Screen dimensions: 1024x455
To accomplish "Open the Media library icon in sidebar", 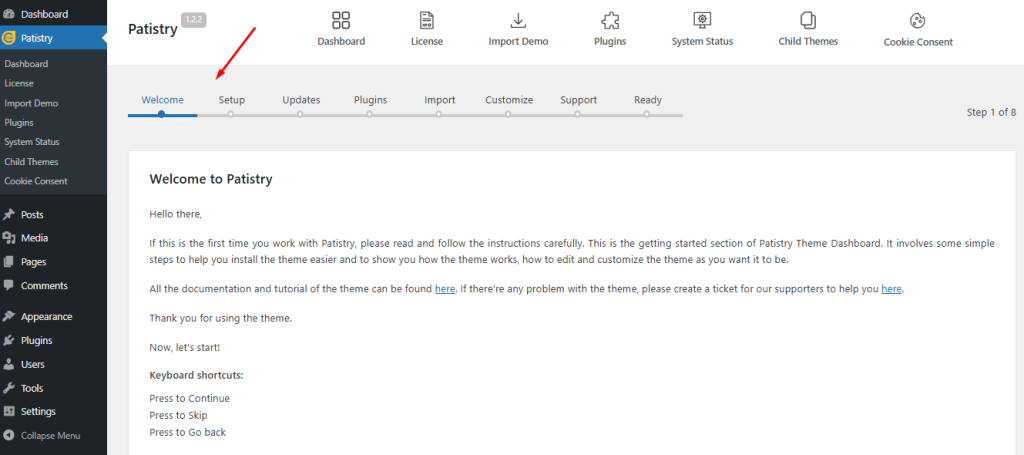I will pos(9,238).
